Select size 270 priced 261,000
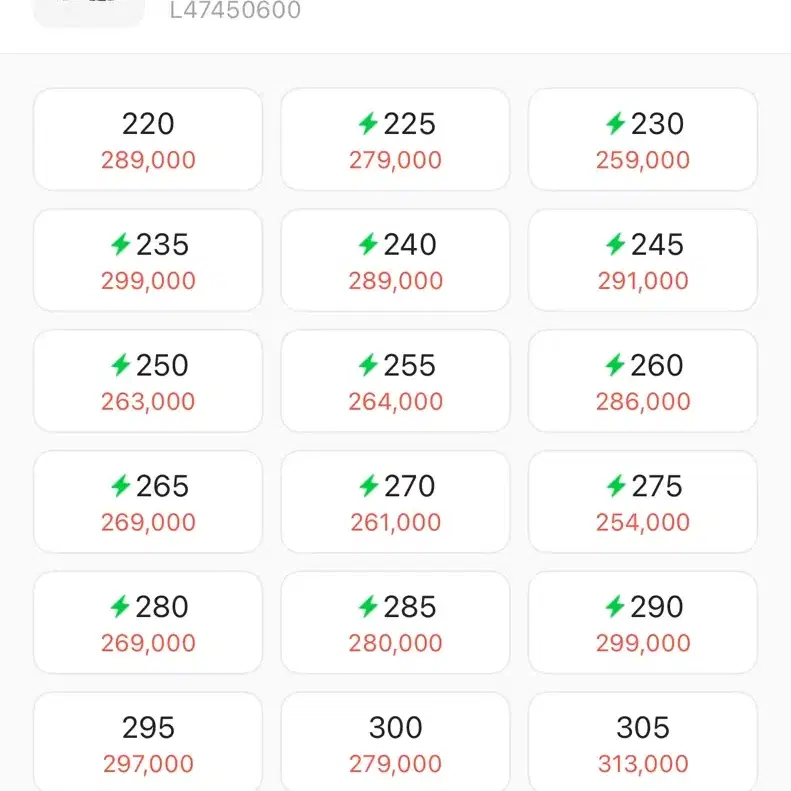Image resolution: width=791 pixels, height=791 pixels. pyautogui.click(x=395, y=502)
